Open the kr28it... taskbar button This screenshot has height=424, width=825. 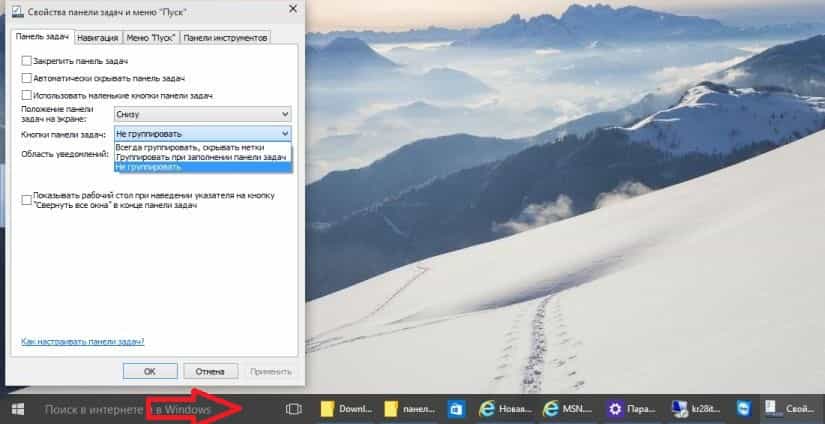tap(697, 409)
